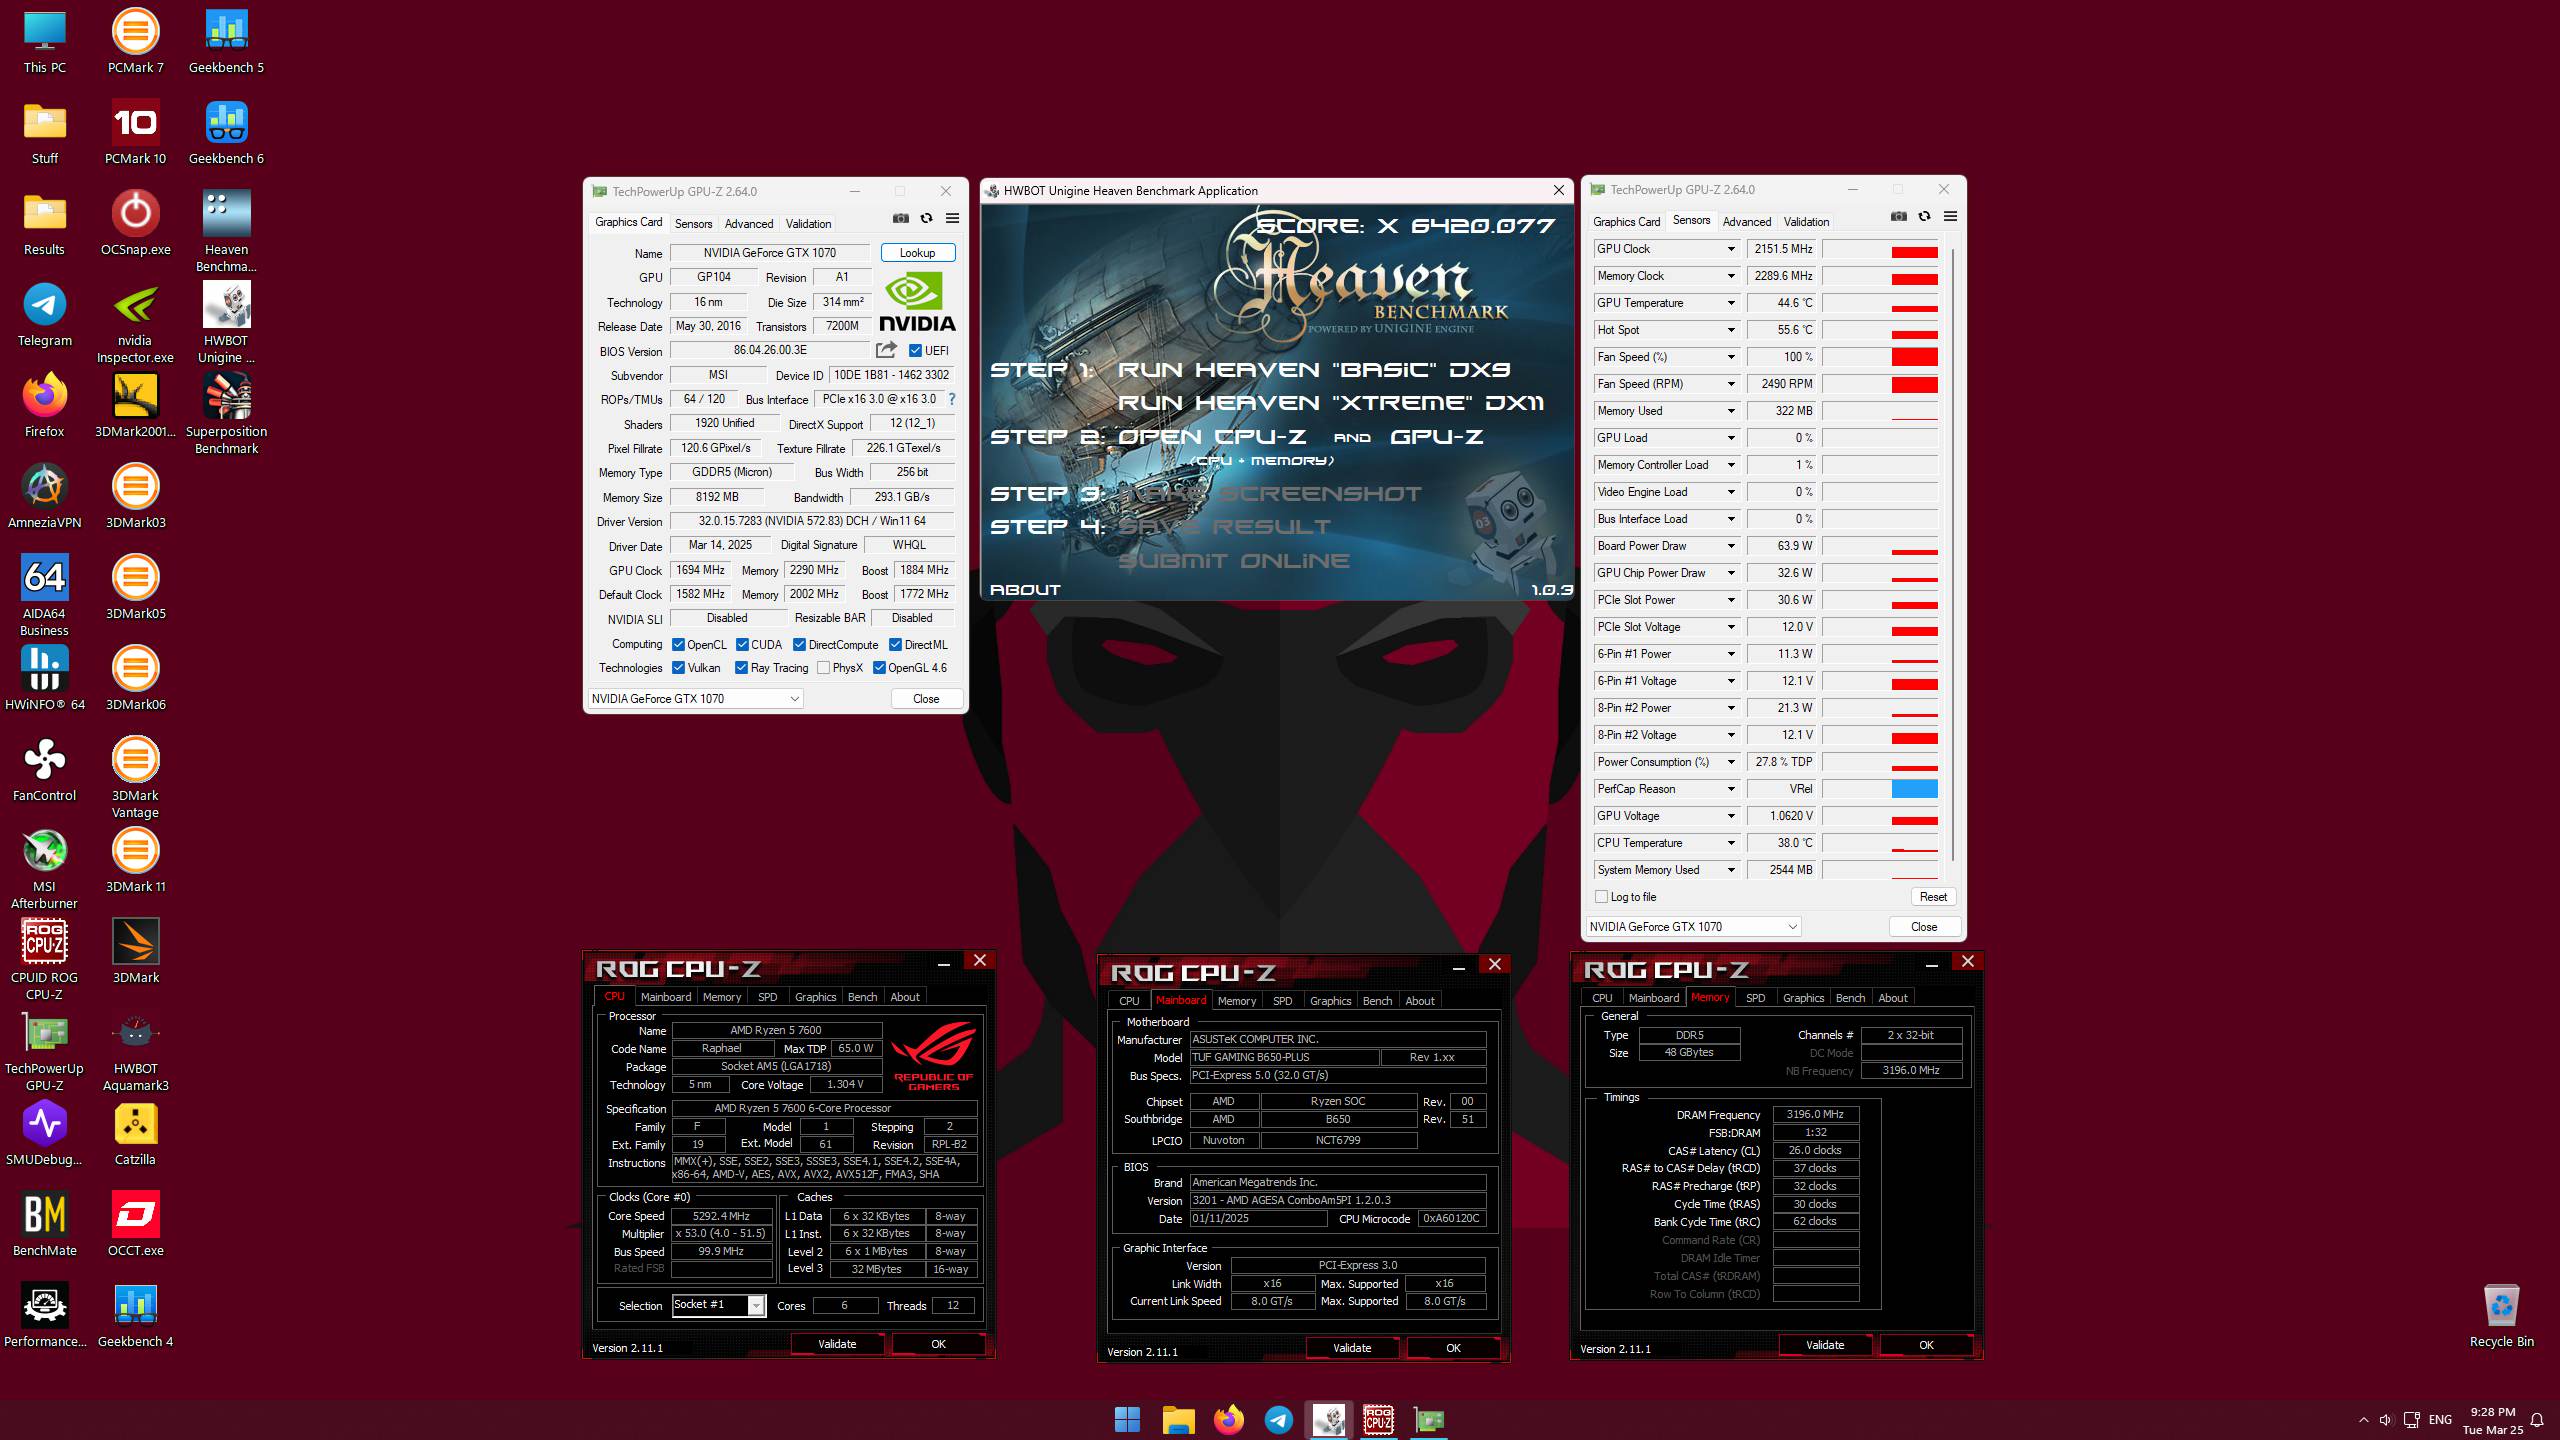The height and width of the screenshot is (1440, 2560).
Task: Click the BIOS share/export icon in GPU-Z
Action: point(886,350)
